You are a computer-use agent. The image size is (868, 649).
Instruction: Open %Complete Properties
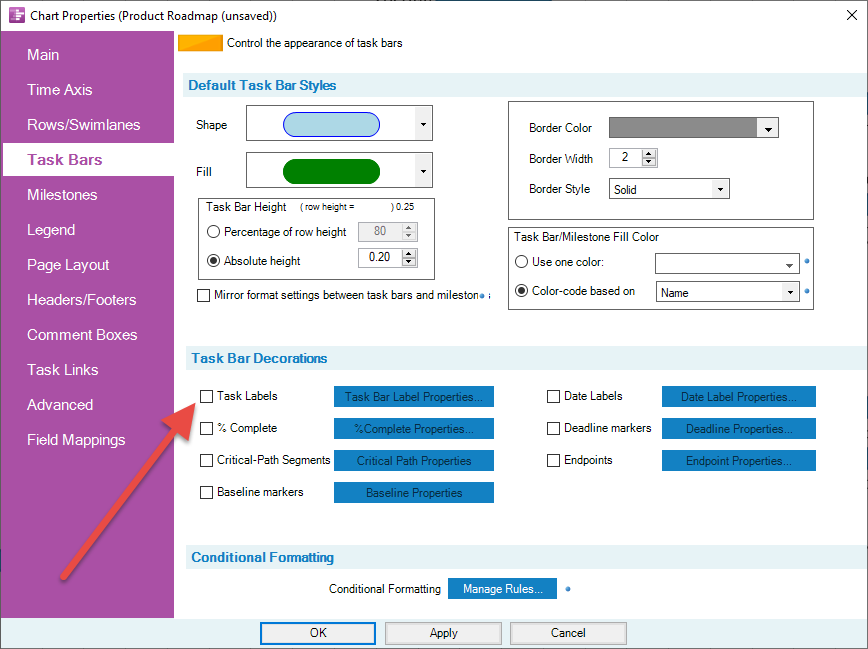pyautogui.click(x=414, y=429)
